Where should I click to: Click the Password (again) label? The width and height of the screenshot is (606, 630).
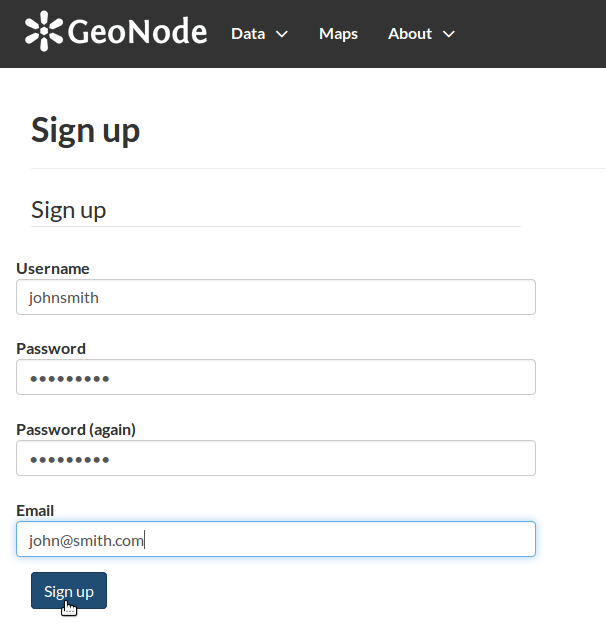coord(76,430)
